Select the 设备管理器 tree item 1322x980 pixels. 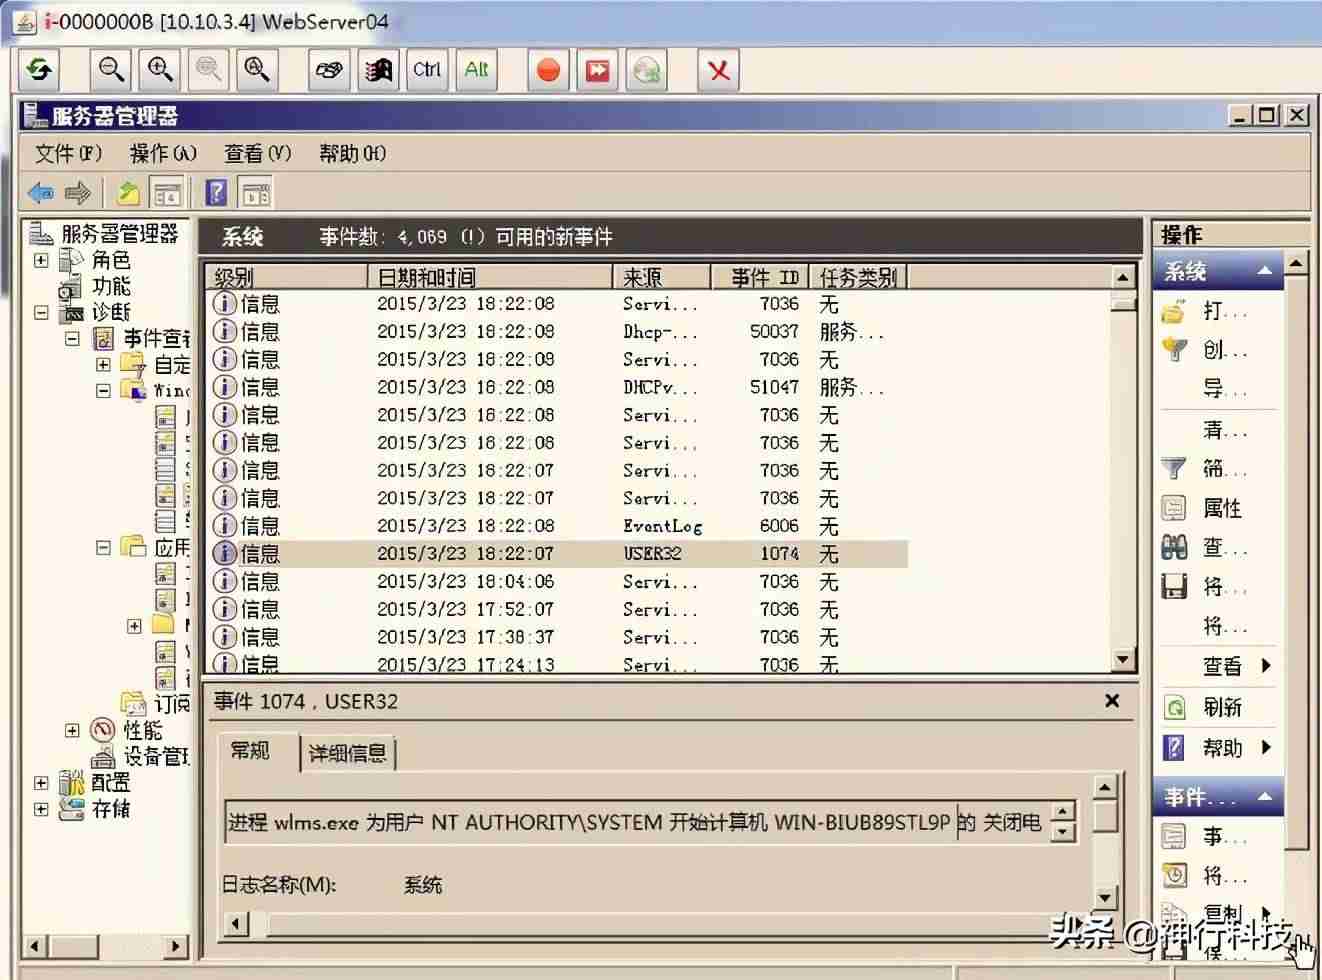click(156, 756)
